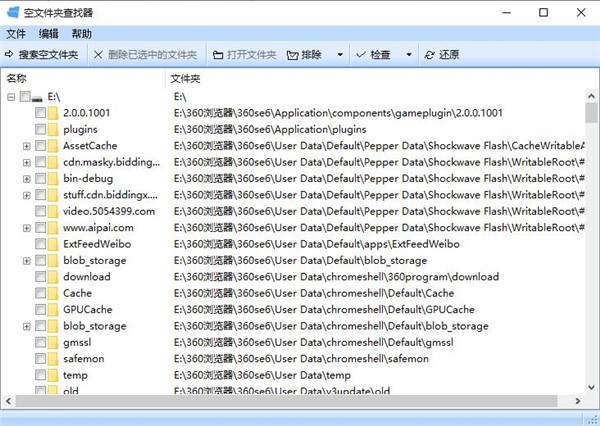Select the chromeshell\Default\Cache path text
Screen dimensions: 600x426
[x=314, y=294]
